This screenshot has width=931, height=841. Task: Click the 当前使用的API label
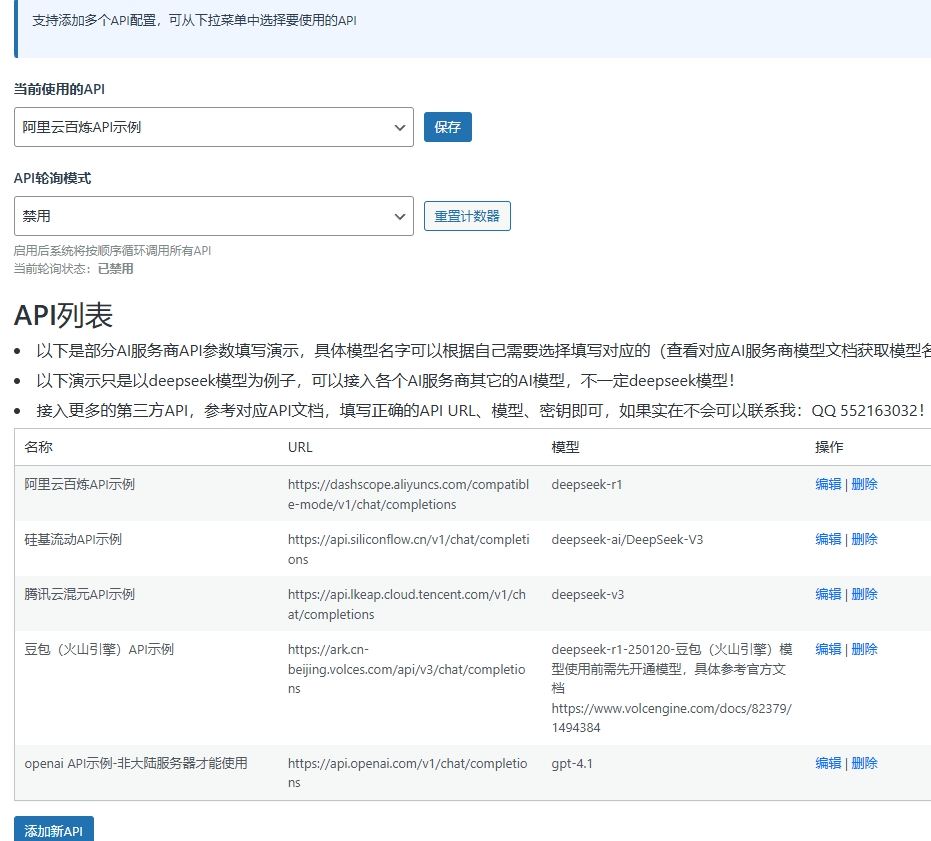59,89
